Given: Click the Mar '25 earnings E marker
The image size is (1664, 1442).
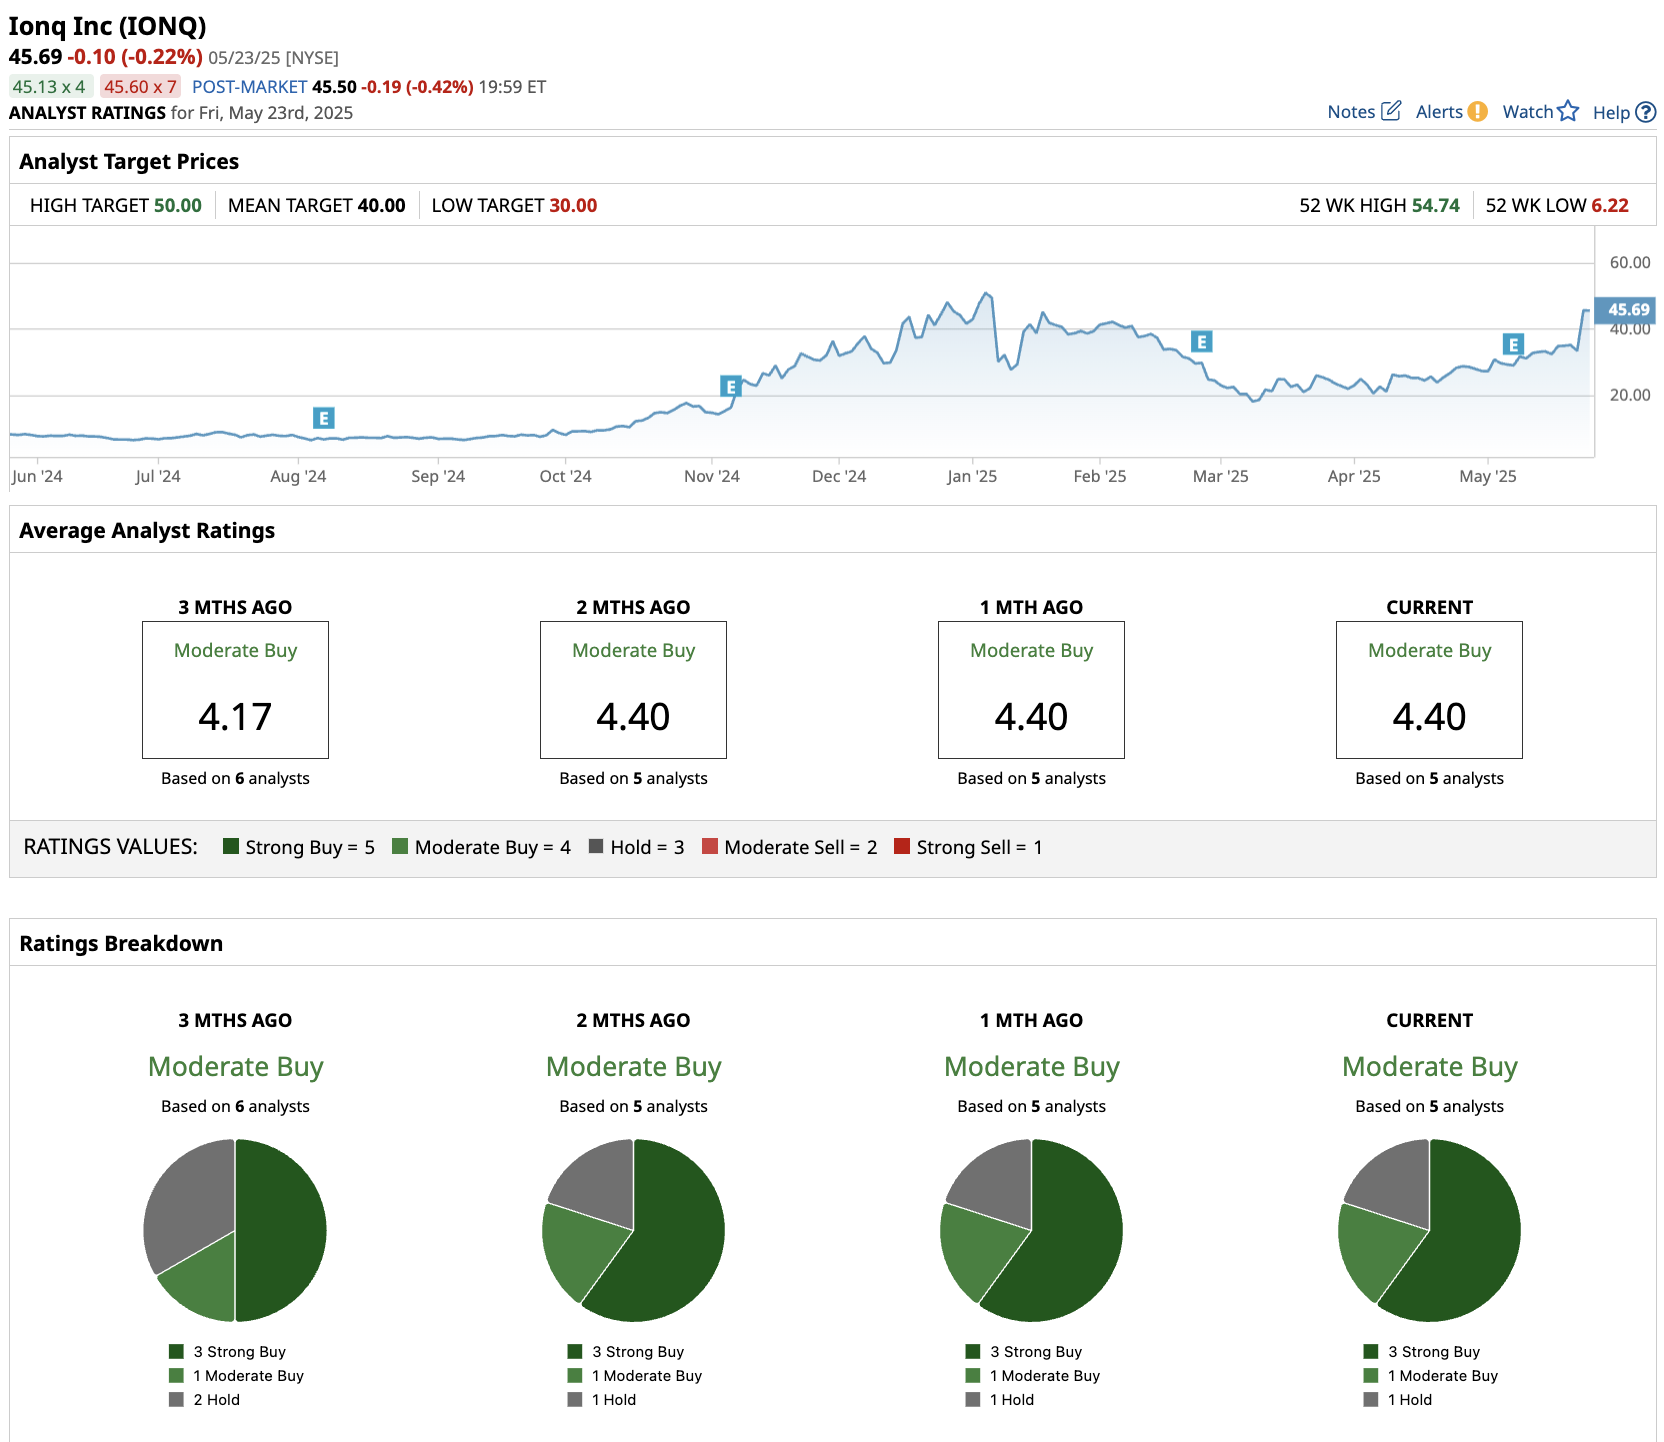Looking at the screenshot, I should pos(1202,342).
